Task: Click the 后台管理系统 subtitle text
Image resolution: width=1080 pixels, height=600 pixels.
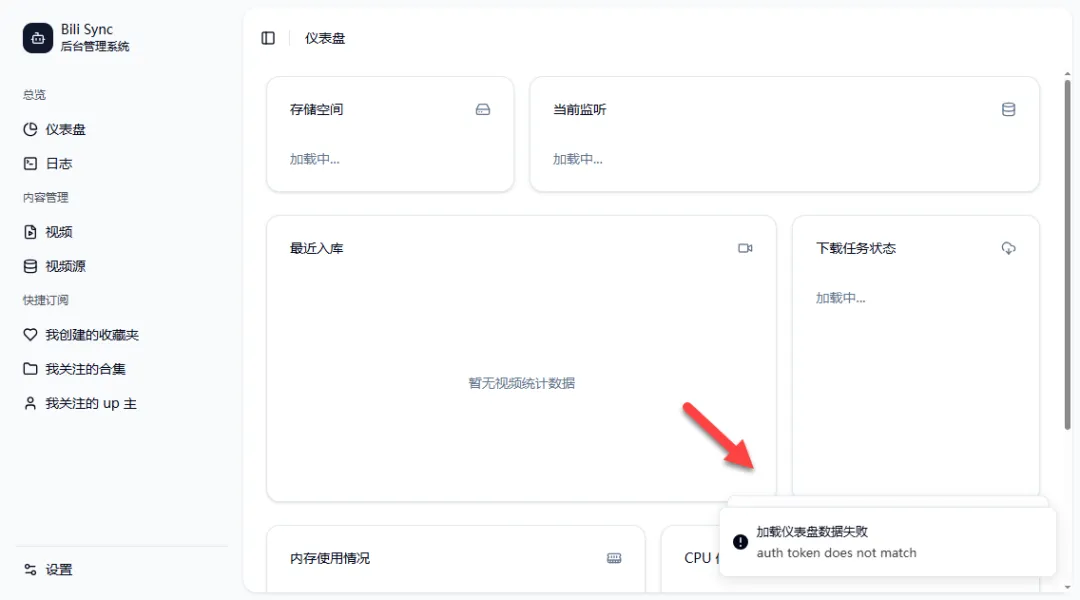Action: (x=95, y=46)
